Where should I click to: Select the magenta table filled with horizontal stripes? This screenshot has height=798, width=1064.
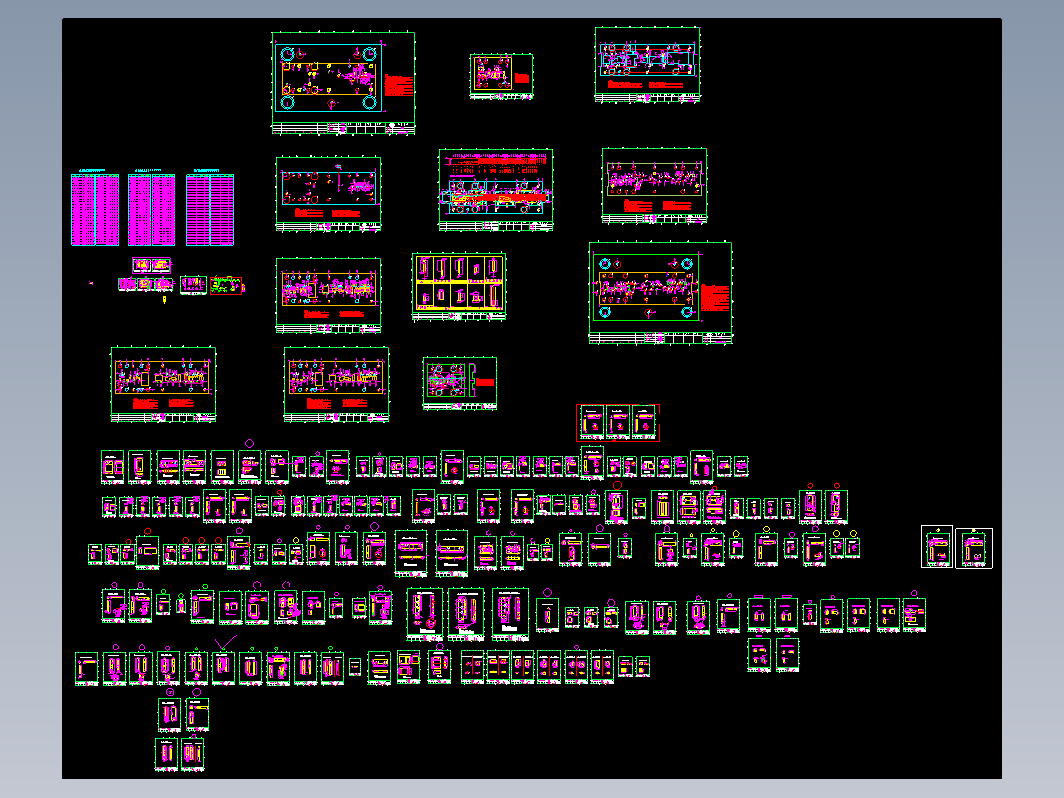[x=210, y=210]
